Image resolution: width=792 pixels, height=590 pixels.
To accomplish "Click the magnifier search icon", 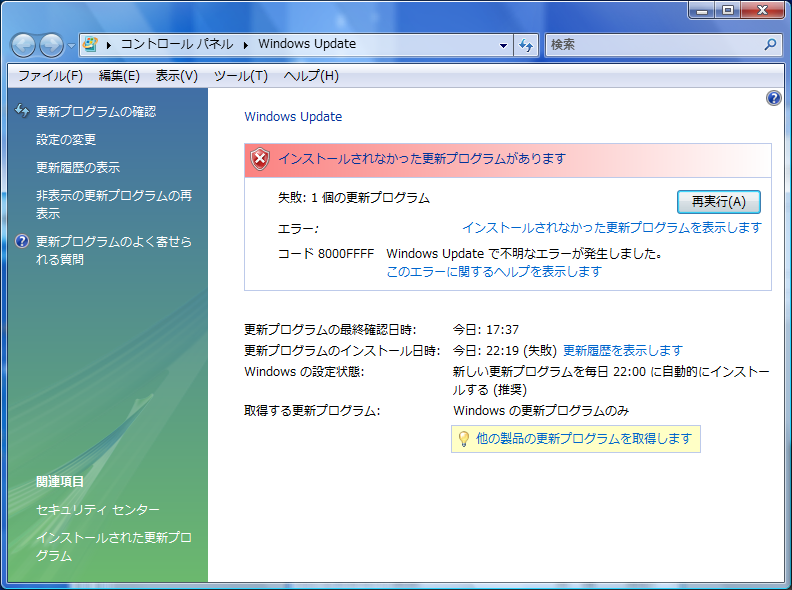I will click(x=770, y=44).
